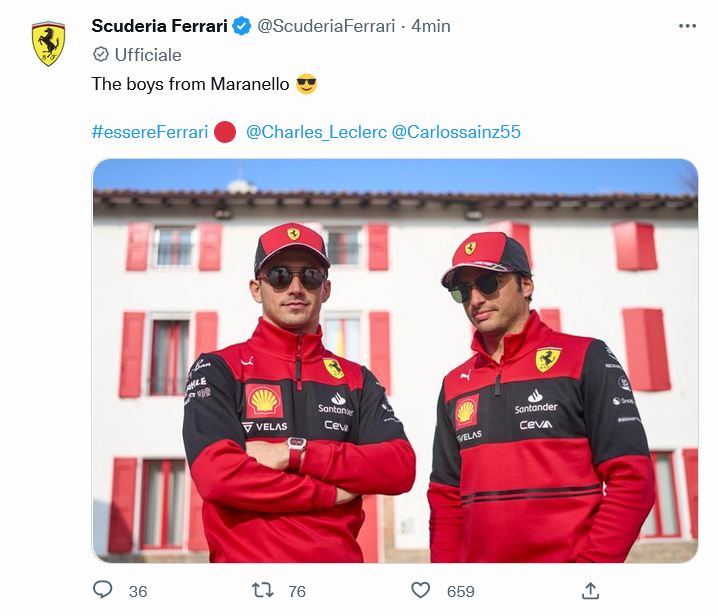Open the tweet's three-dot More menu
This screenshot has width=718, height=616.
tap(687, 26)
